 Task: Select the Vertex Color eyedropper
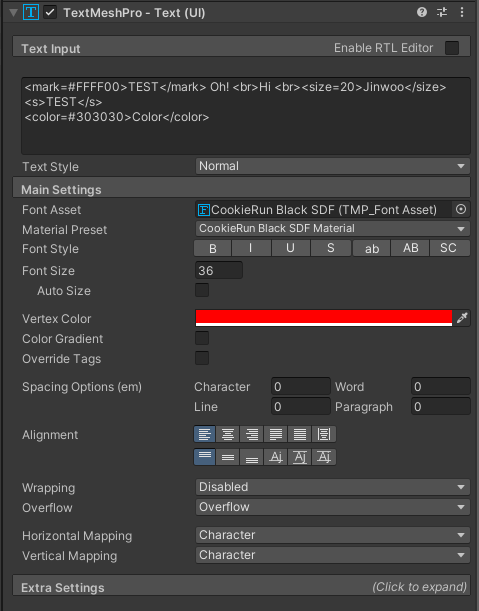[x=462, y=318]
